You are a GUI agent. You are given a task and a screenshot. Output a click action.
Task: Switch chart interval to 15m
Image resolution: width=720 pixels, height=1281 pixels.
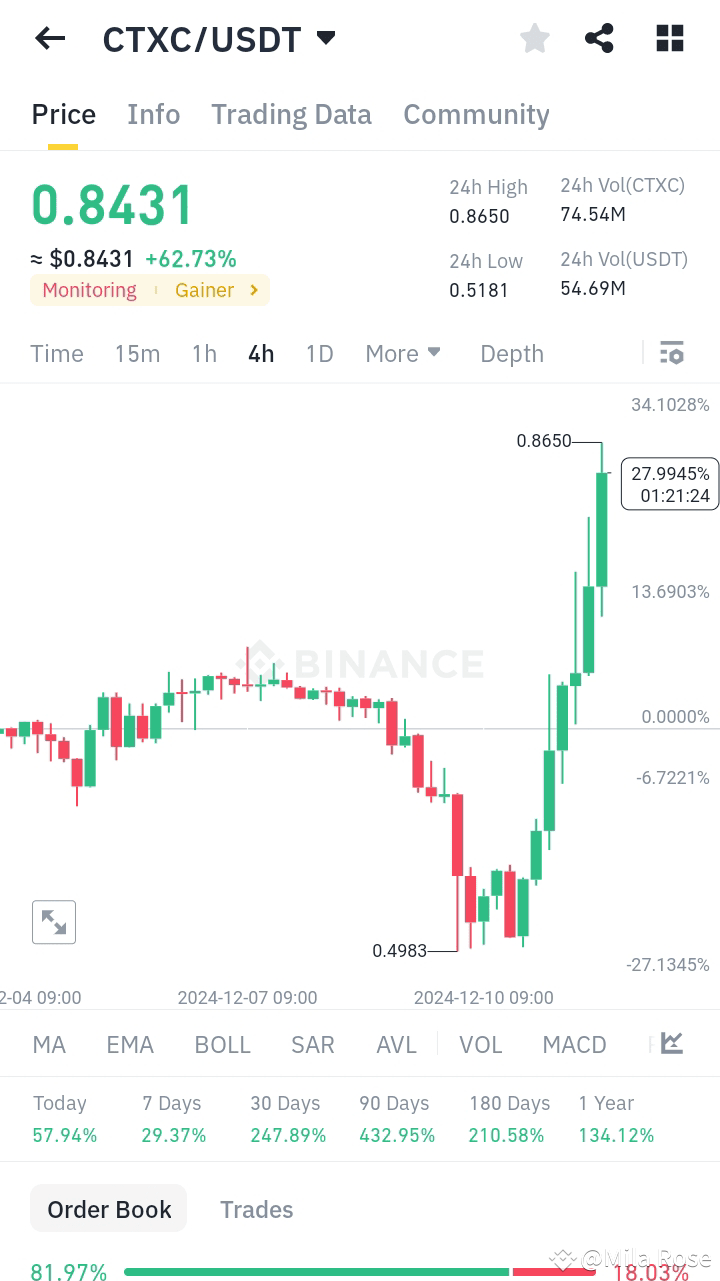coord(137,353)
